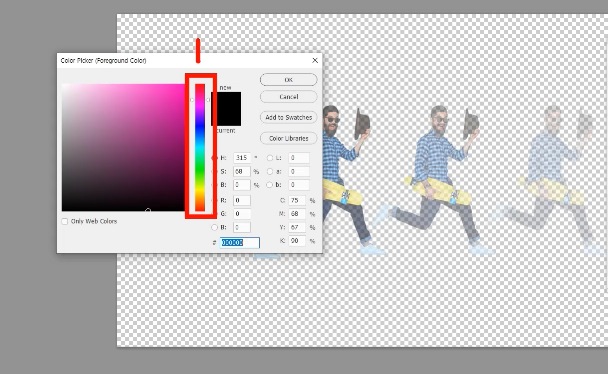Click the Green (G) value field
The width and height of the screenshot is (608, 374).
click(x=242, y=214)
